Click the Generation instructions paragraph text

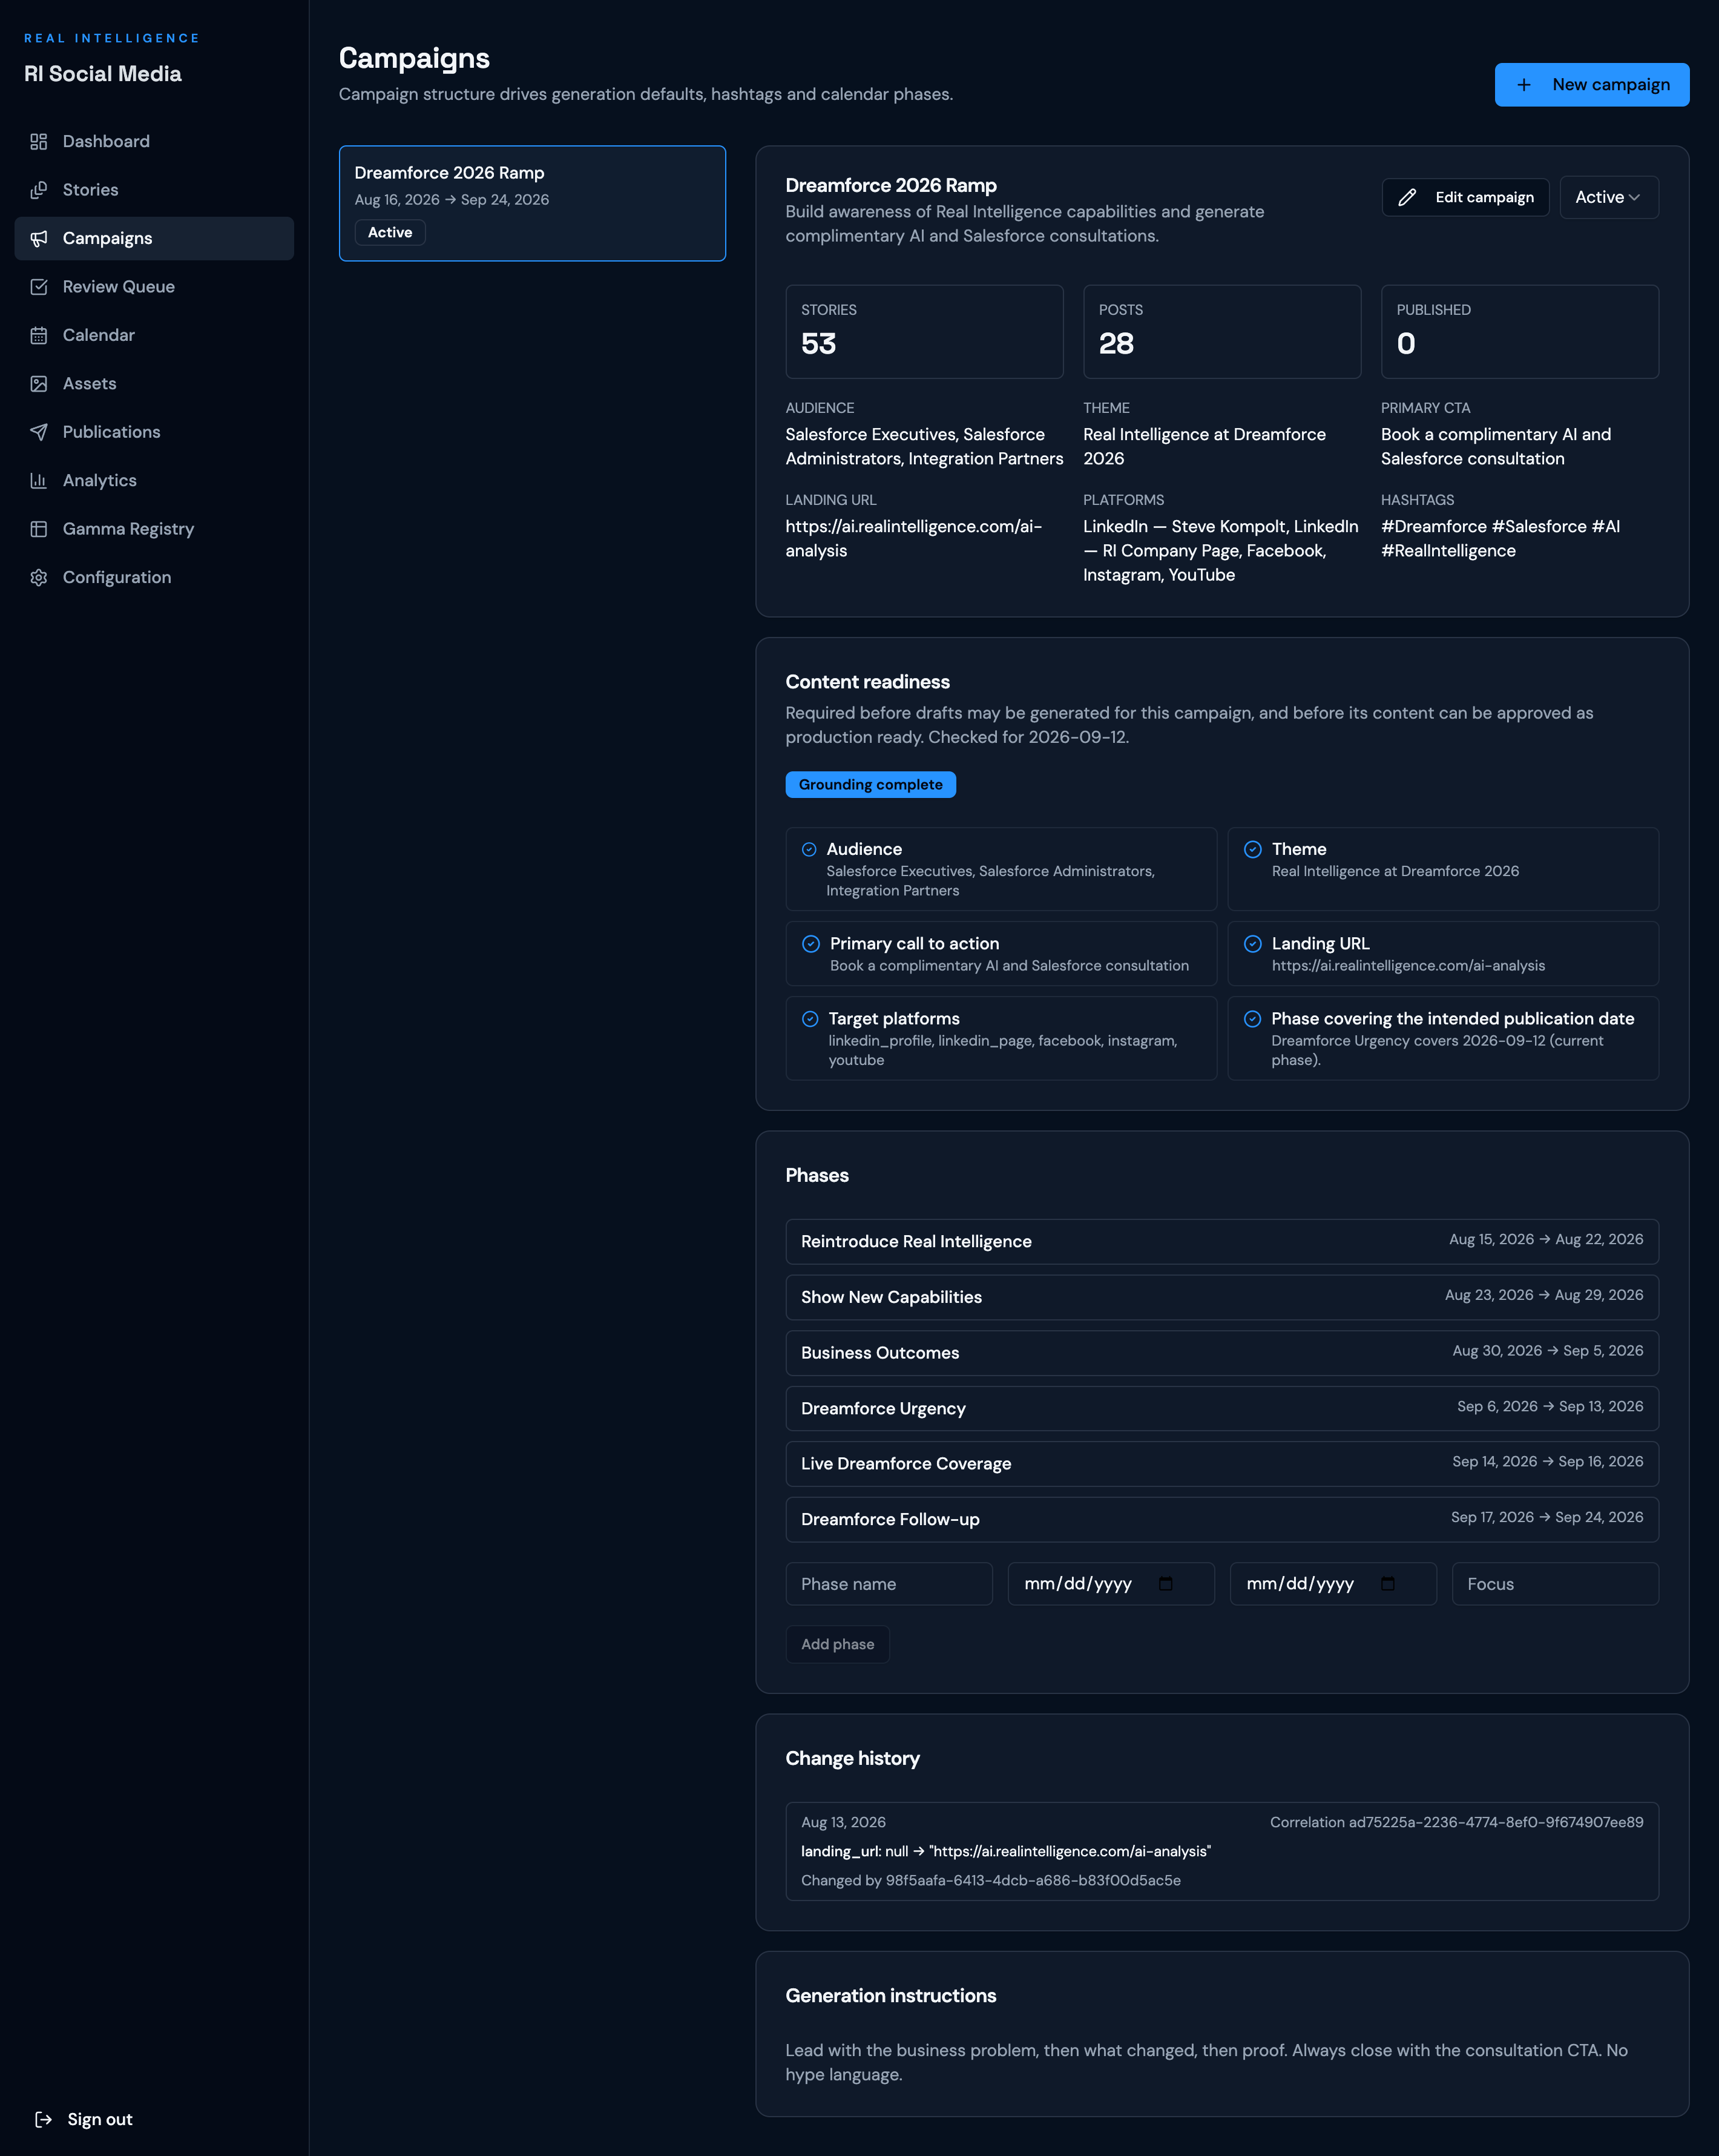1206,2062
